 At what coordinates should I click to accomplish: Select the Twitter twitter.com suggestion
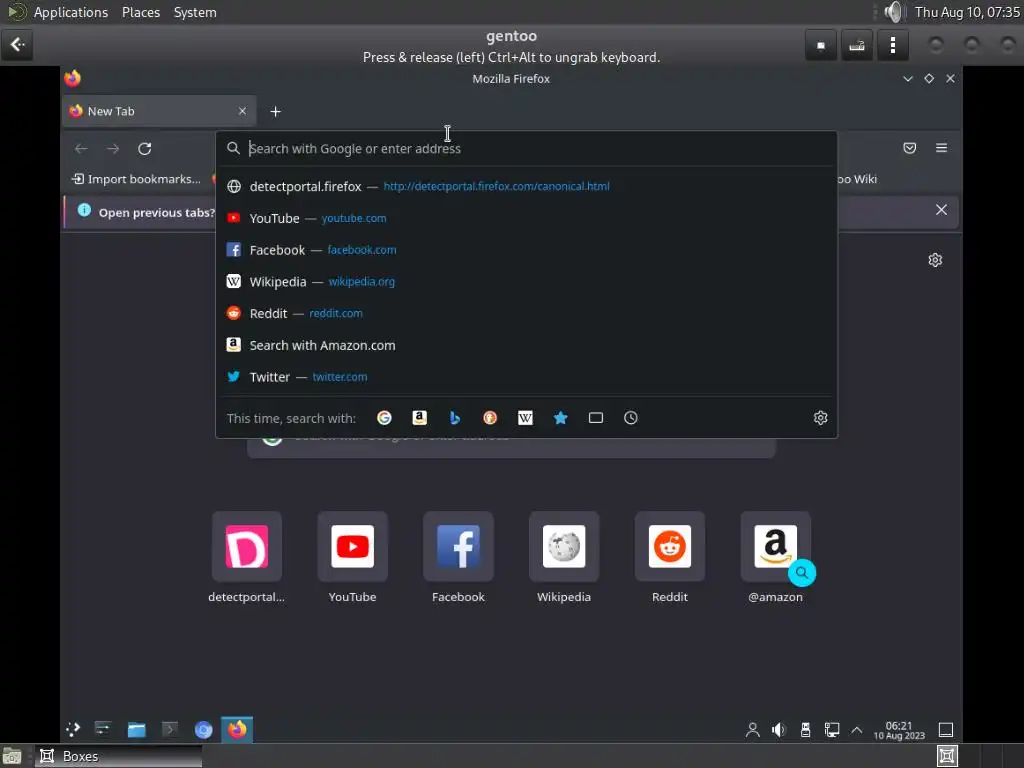tap(526, 377)
